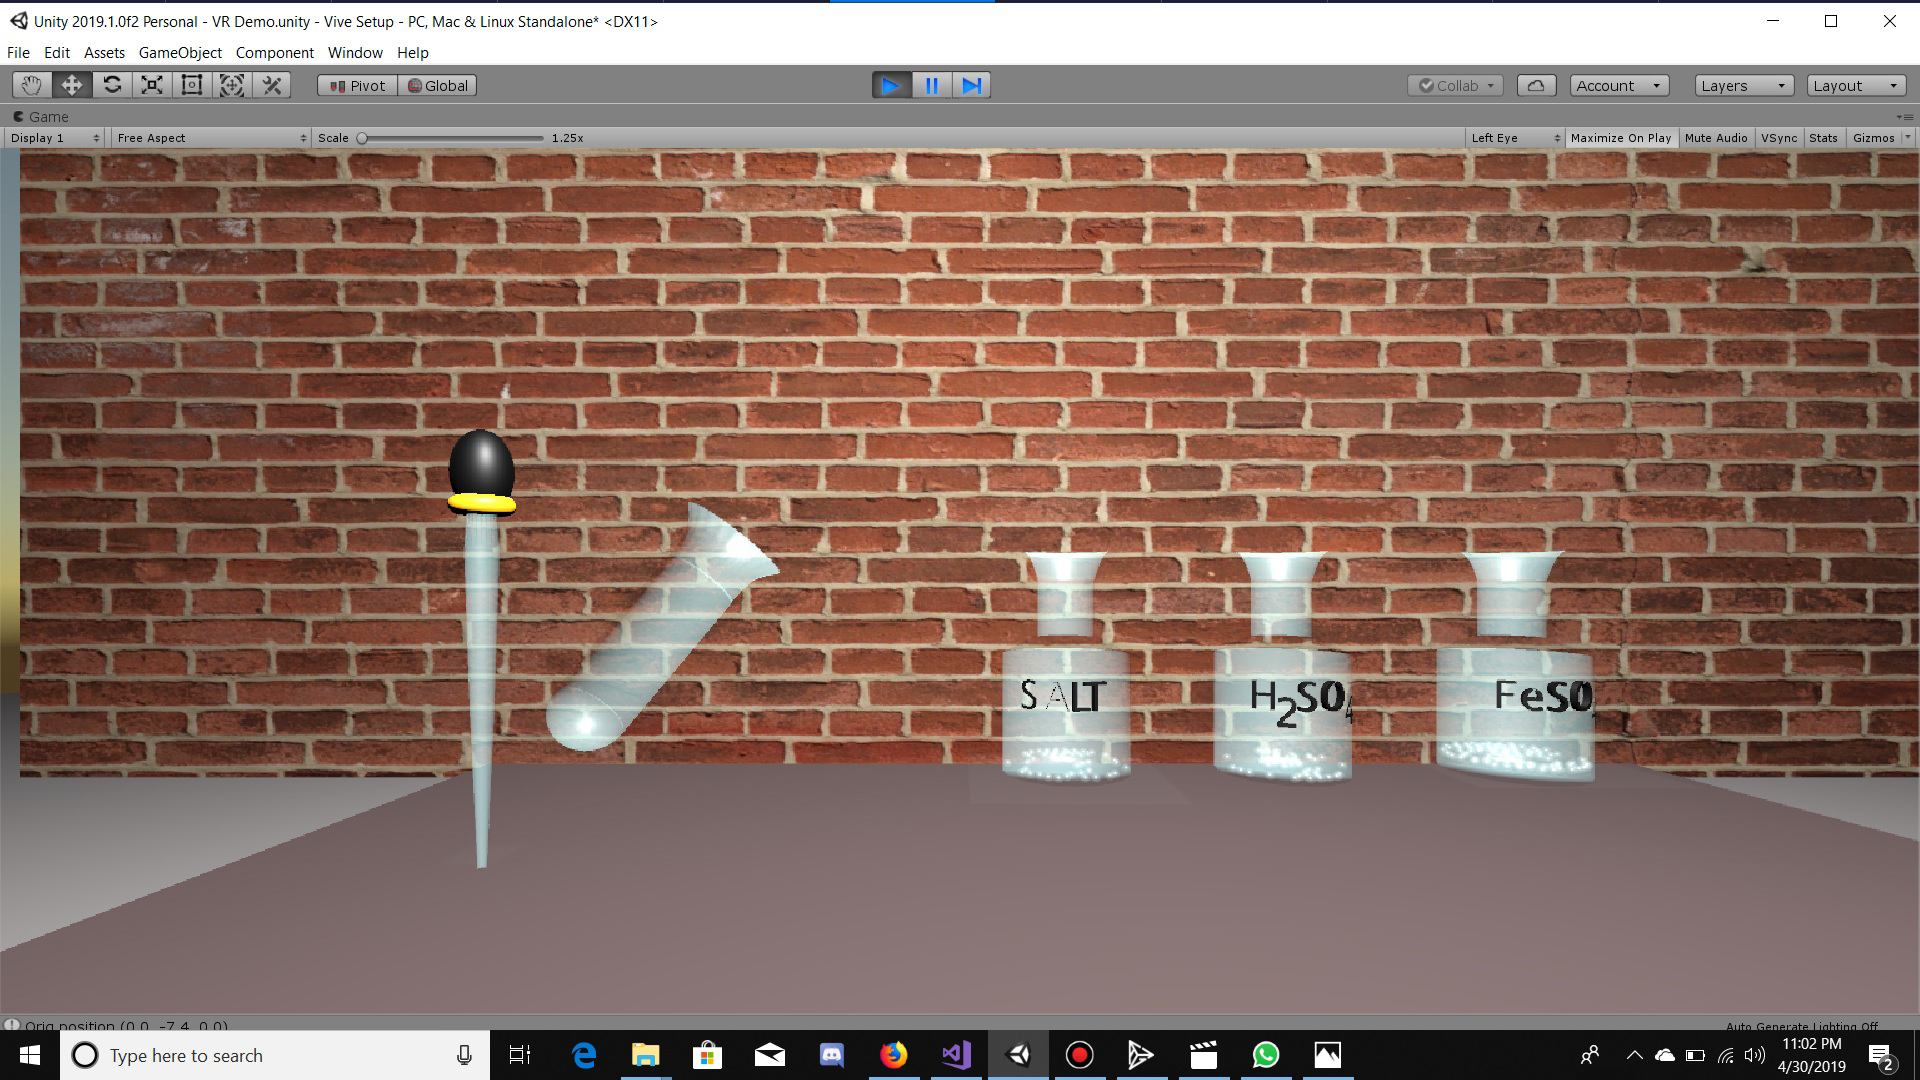Open the Help menu
Image resolution: width=1920 pixels, height=1080 pixels.
[412, 52]
